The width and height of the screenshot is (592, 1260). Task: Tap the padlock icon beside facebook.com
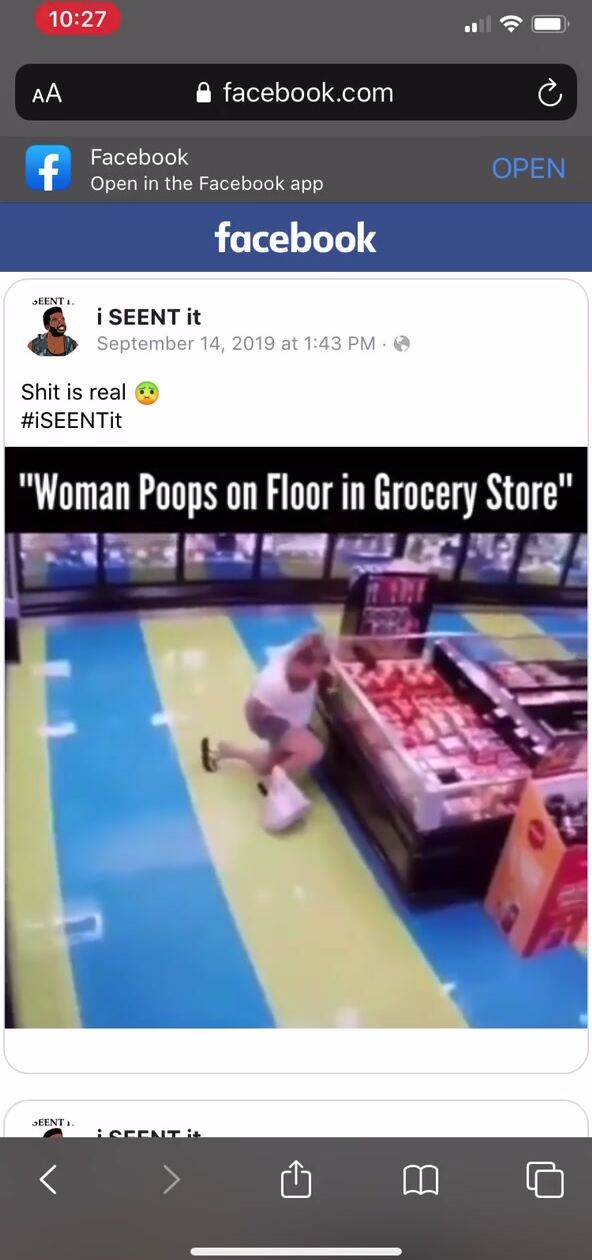click(204, 93)
